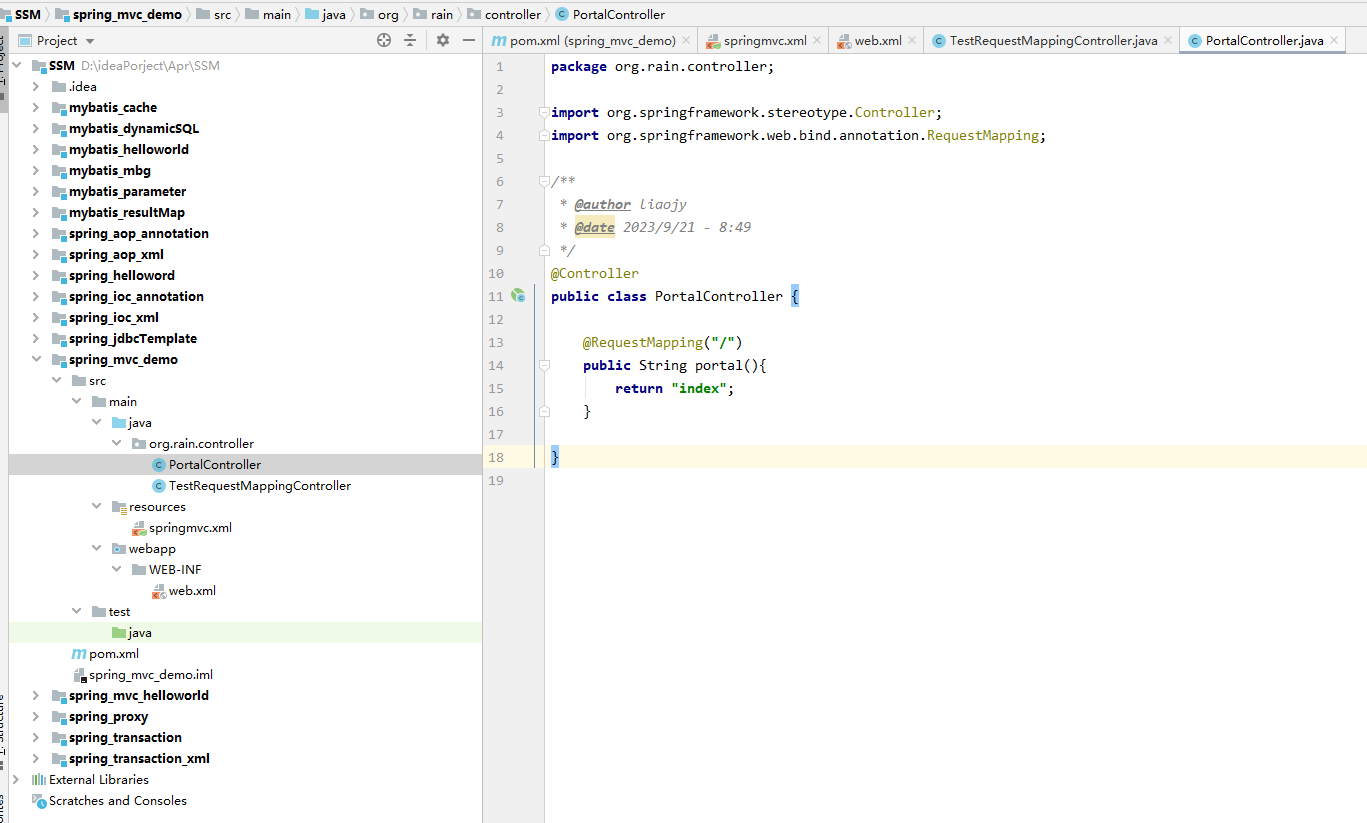
Task: Select the spring_jdbcTemplate module
Action: tap(133, 338)
